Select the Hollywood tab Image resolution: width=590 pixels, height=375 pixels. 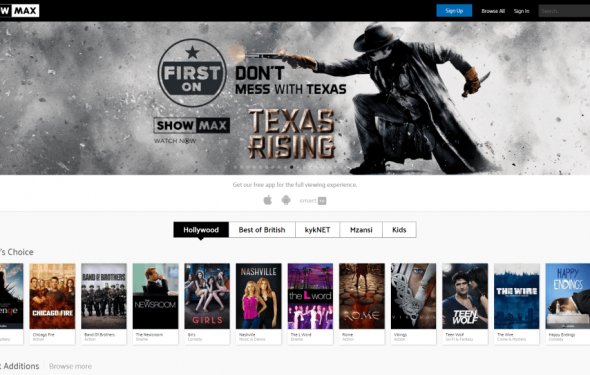pos(201,229)
